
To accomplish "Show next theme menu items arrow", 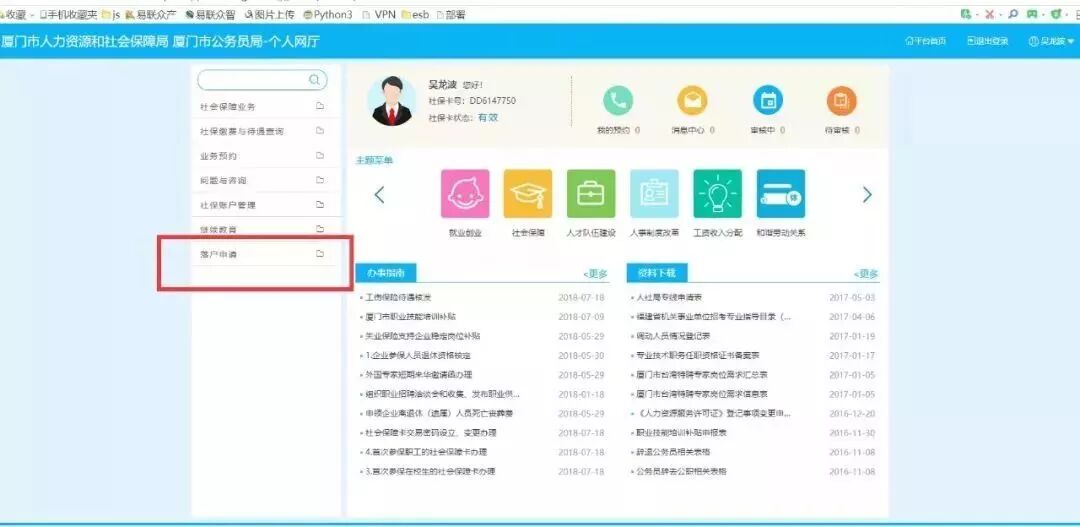I will click(867, 195).
